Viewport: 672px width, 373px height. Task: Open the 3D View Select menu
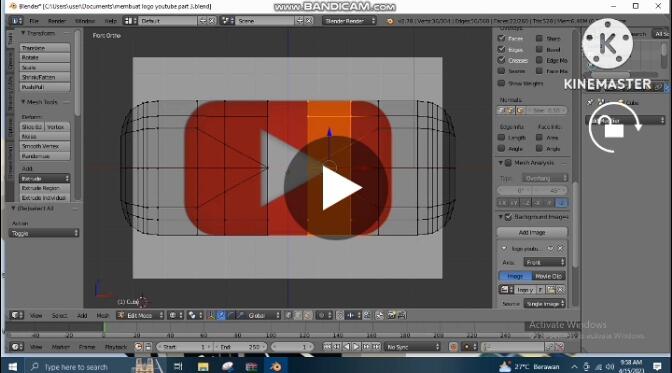pyautogui.click(x=59, y=316)
